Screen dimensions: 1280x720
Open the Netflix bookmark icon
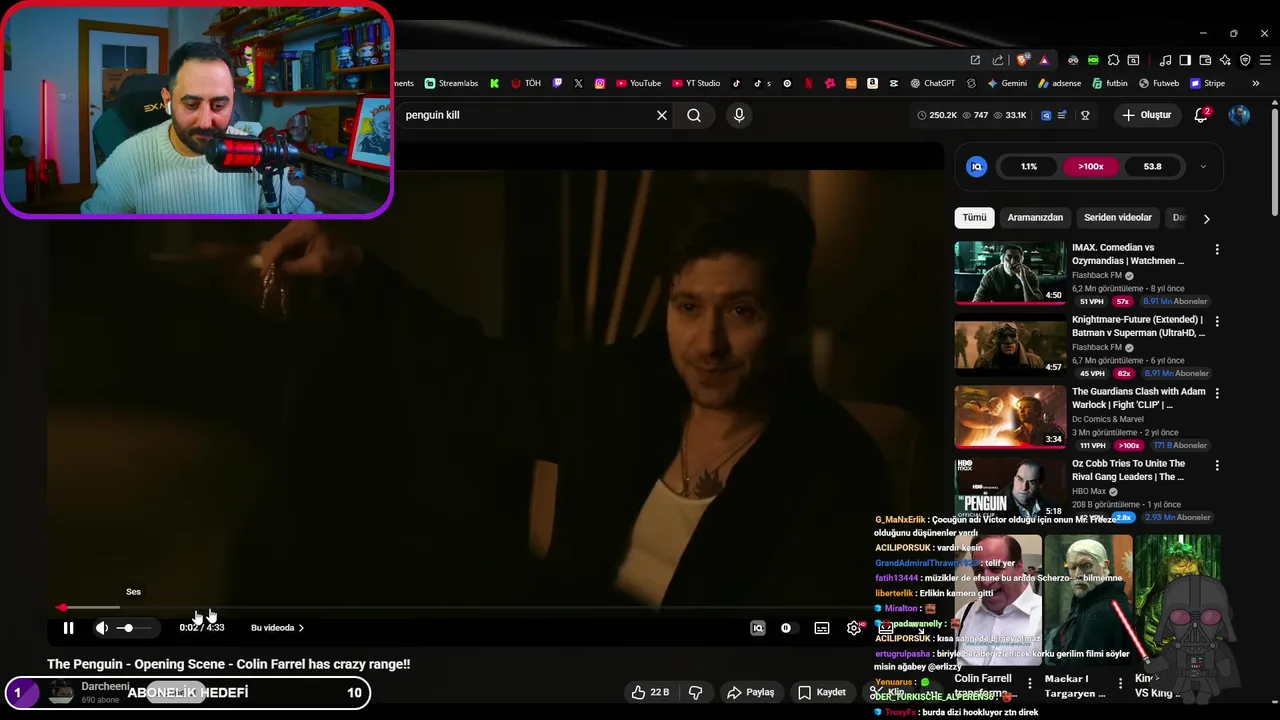808,83
